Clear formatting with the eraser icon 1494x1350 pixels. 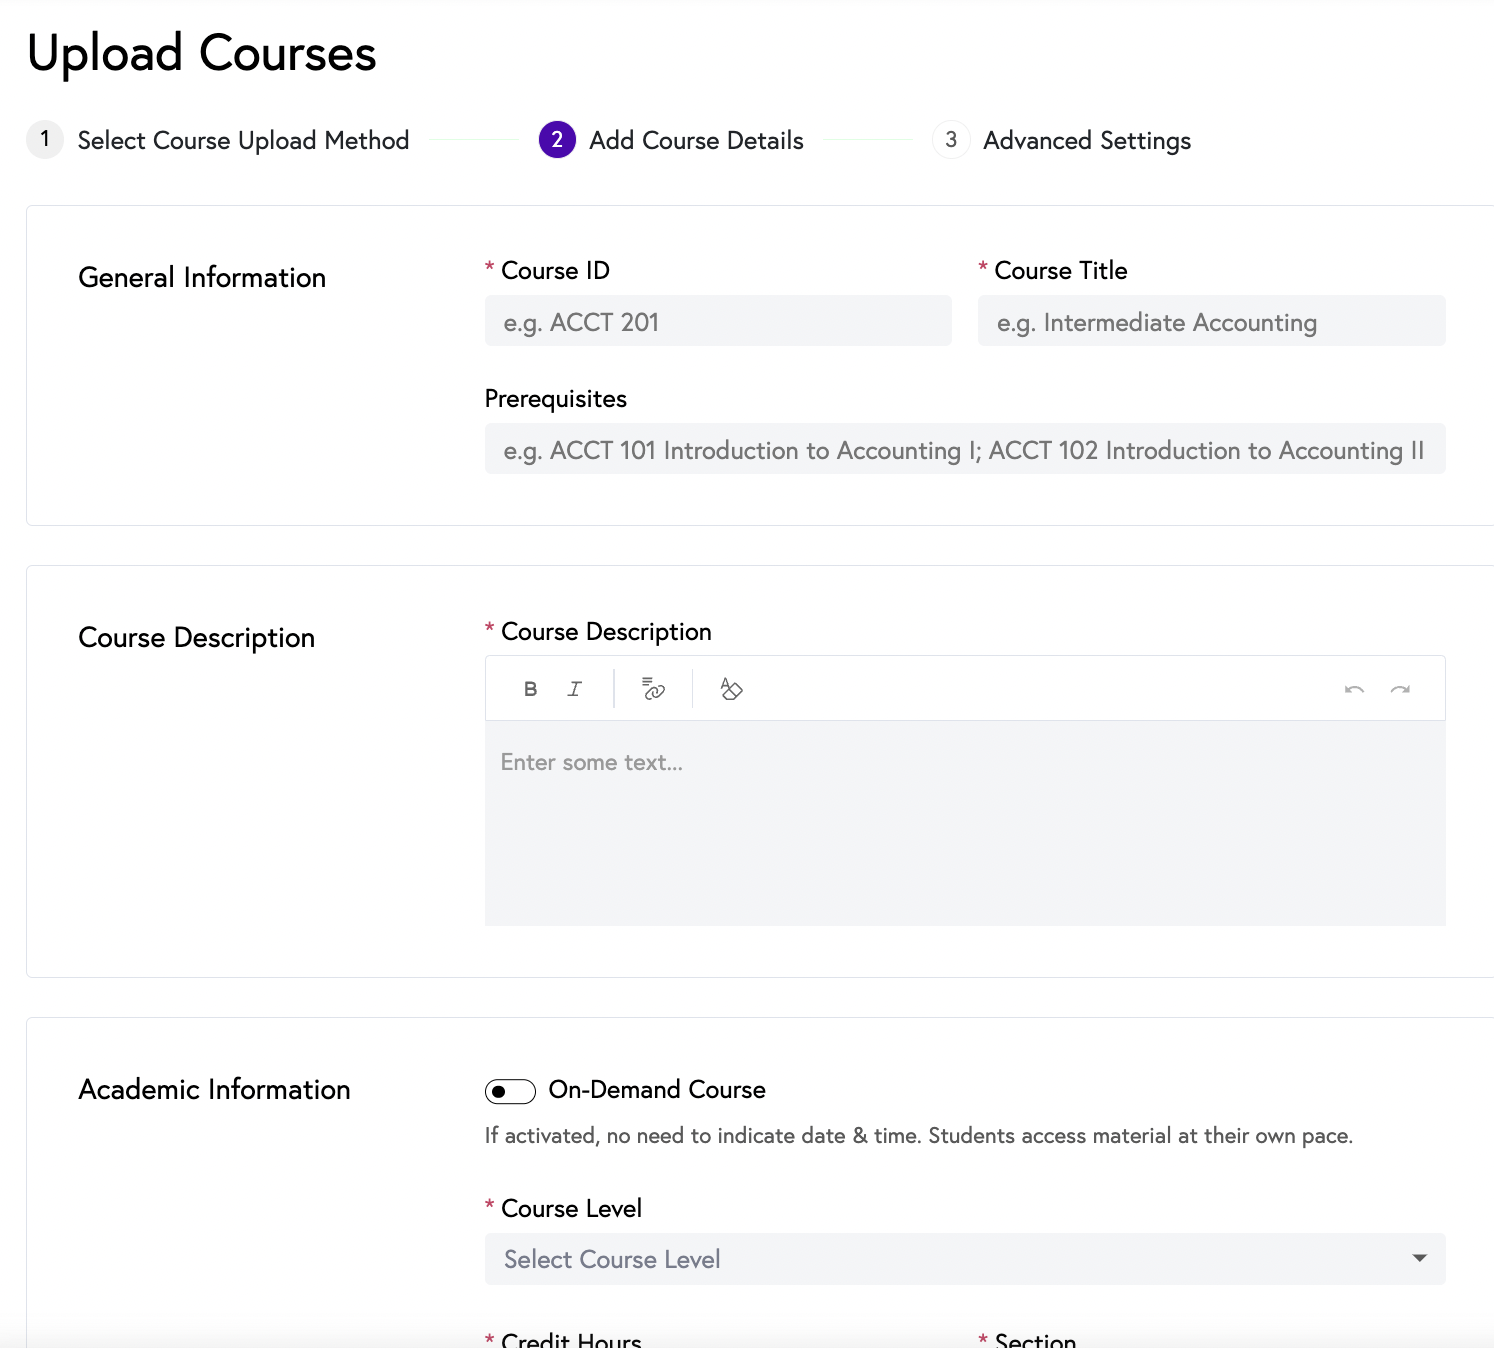(x=731, y=689)
